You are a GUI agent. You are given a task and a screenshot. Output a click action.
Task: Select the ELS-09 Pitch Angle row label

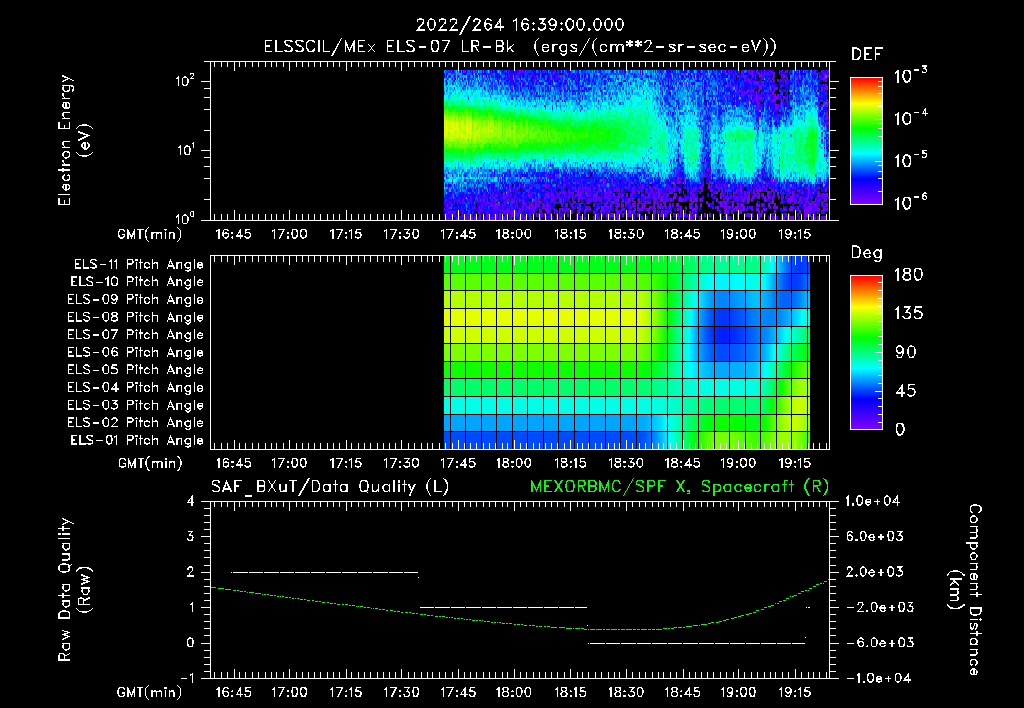[136, 300]
